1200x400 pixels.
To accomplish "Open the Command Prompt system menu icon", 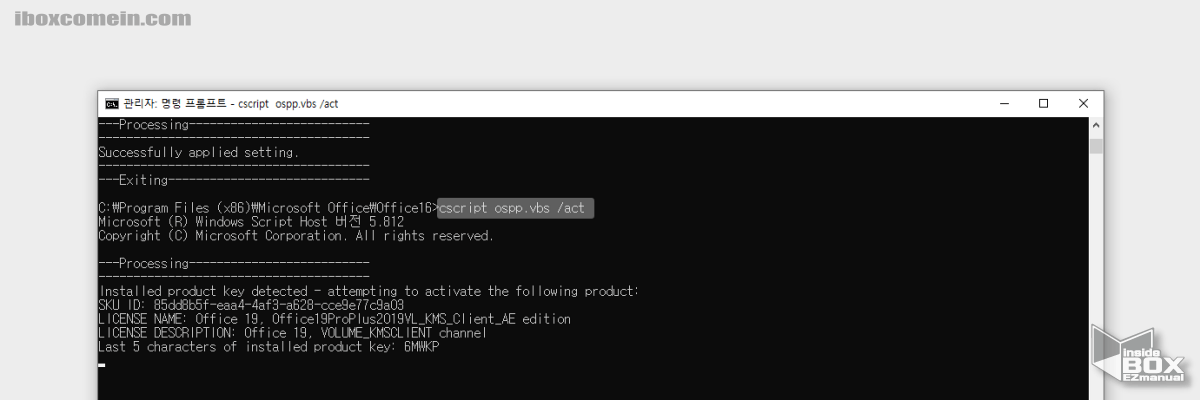I will pyautogui.click(x=113, y=104).
